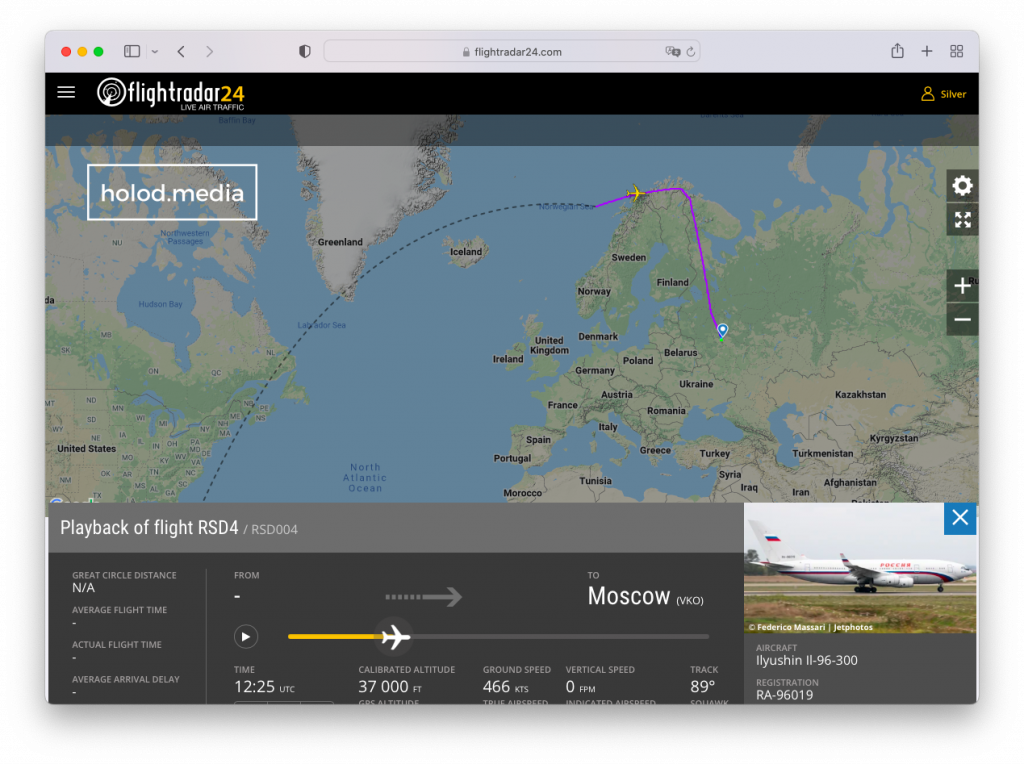Viewport: 1024px width, 764px height.
Task: Click the Ilyushin aircraft photo
Action: click(x=860, y=568)
